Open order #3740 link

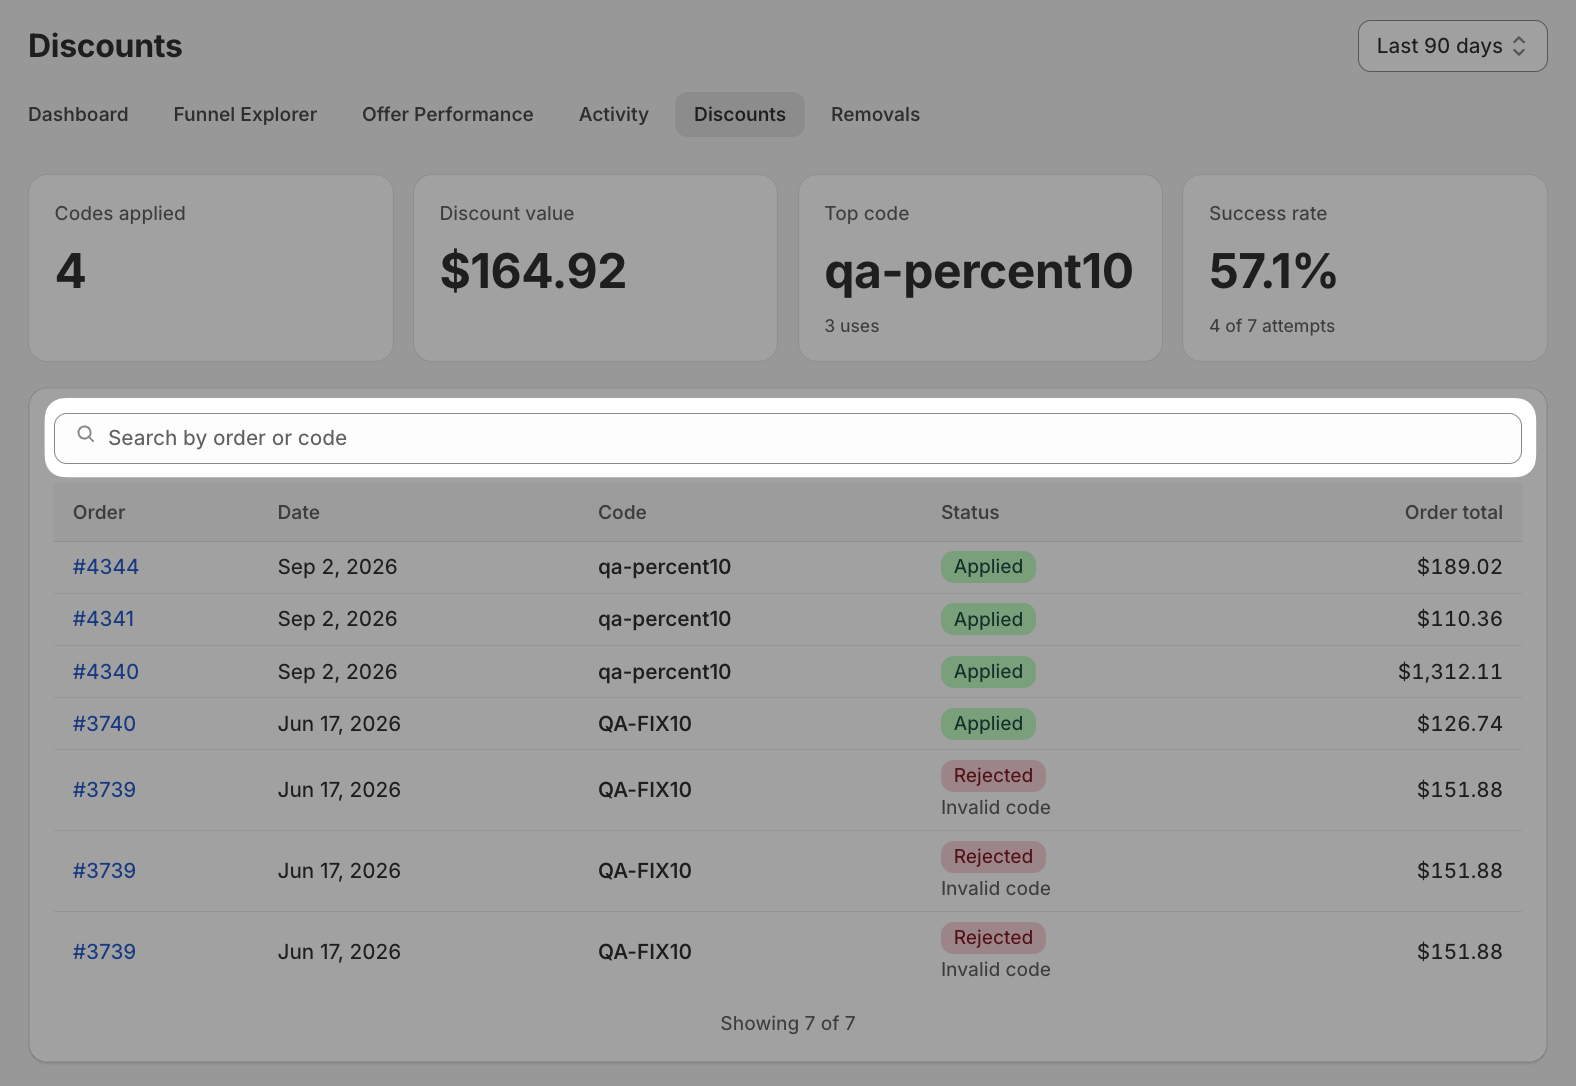tap(104, 724)
